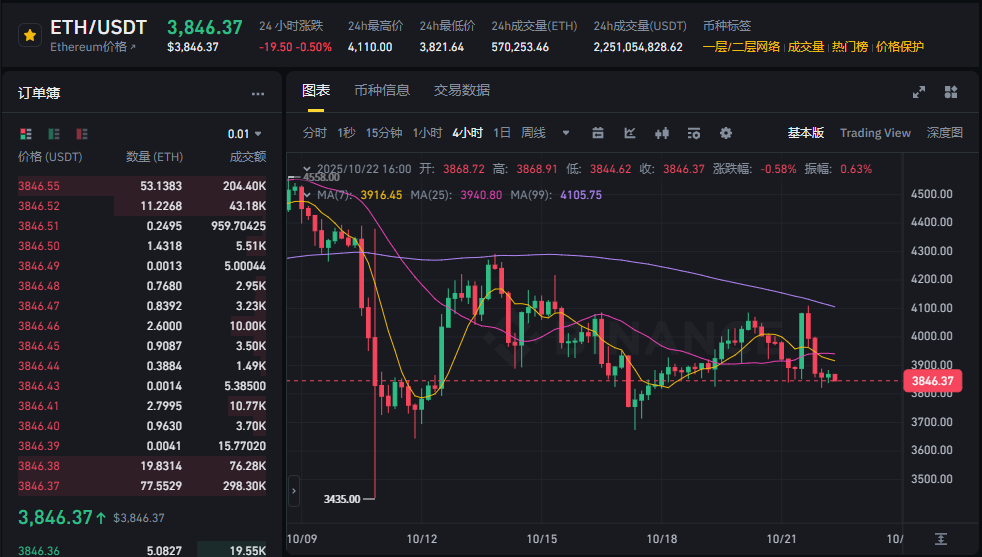Expand the left chart drawing toolbar

[294, 491]
